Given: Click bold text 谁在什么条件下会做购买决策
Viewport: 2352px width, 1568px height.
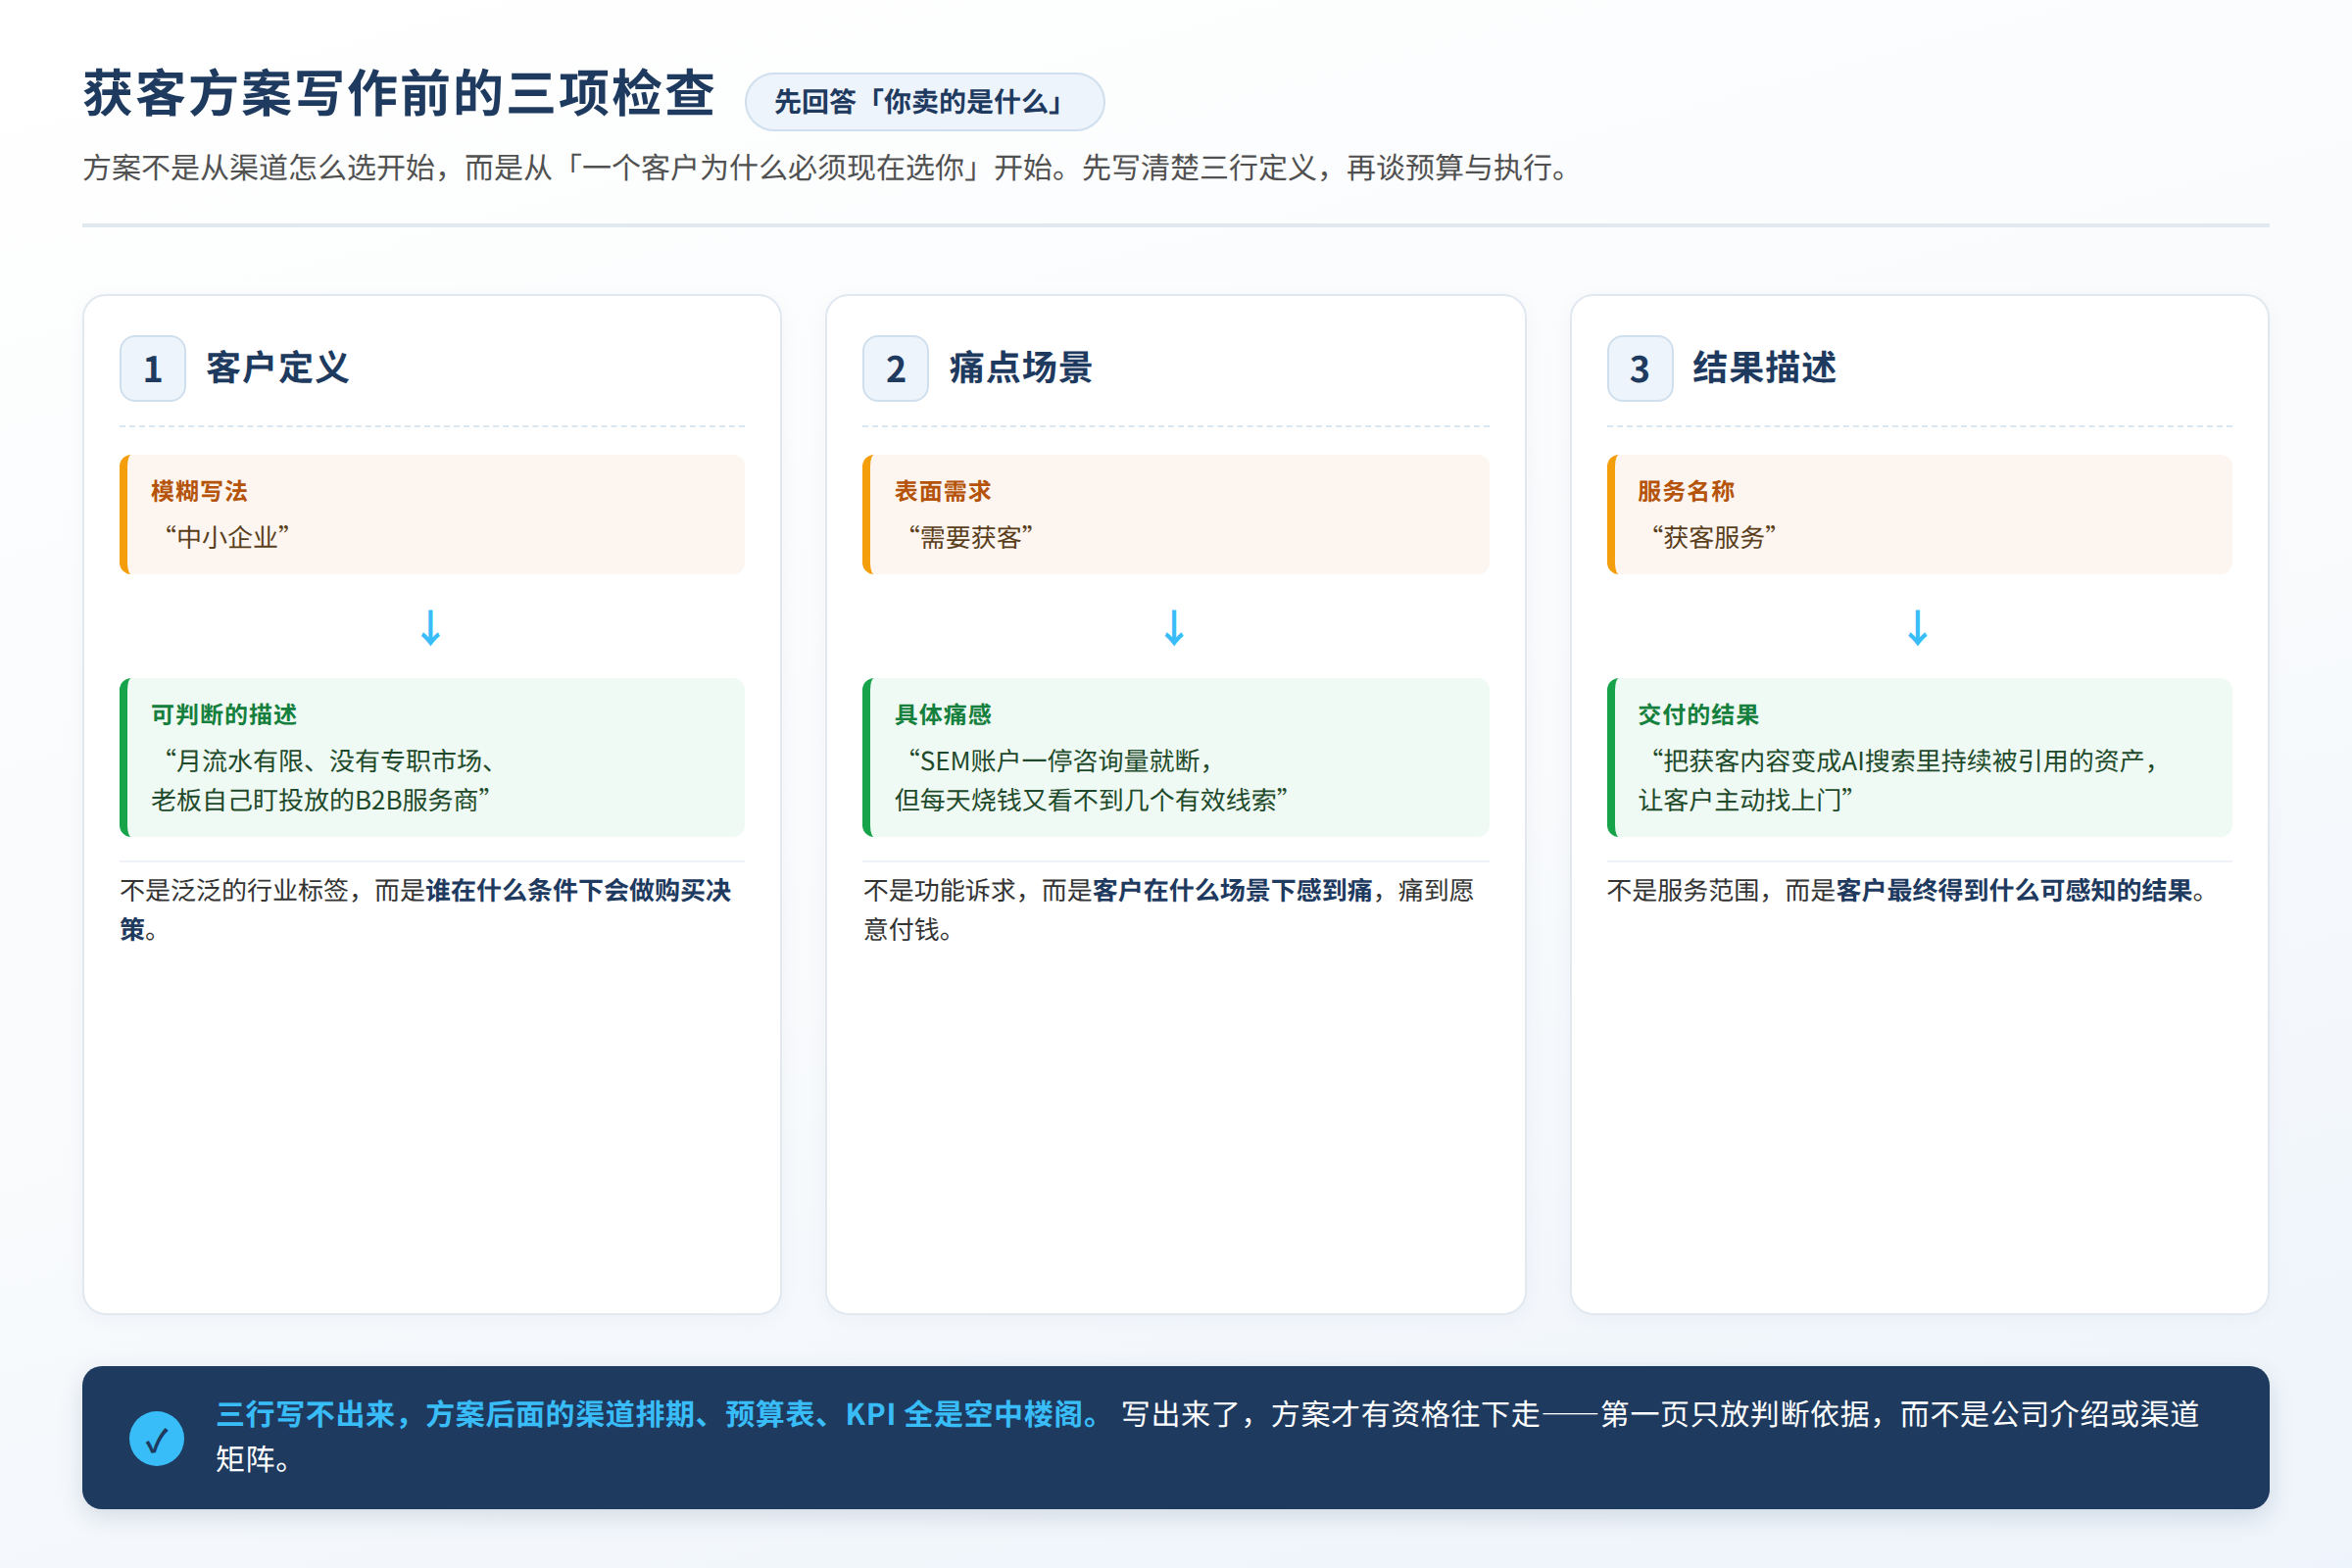Looking at the screenshot, I should point(426,909).
